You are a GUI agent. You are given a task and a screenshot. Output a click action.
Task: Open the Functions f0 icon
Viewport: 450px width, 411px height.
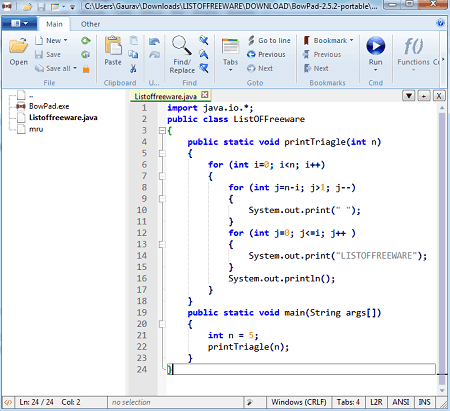click(413, 46)
